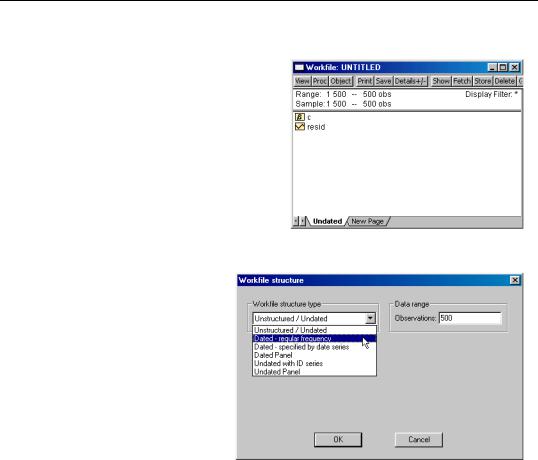The height and width of the screenshot is (460, 538).
Task: Open the New Page tab
Action: [x=367, y=221]
